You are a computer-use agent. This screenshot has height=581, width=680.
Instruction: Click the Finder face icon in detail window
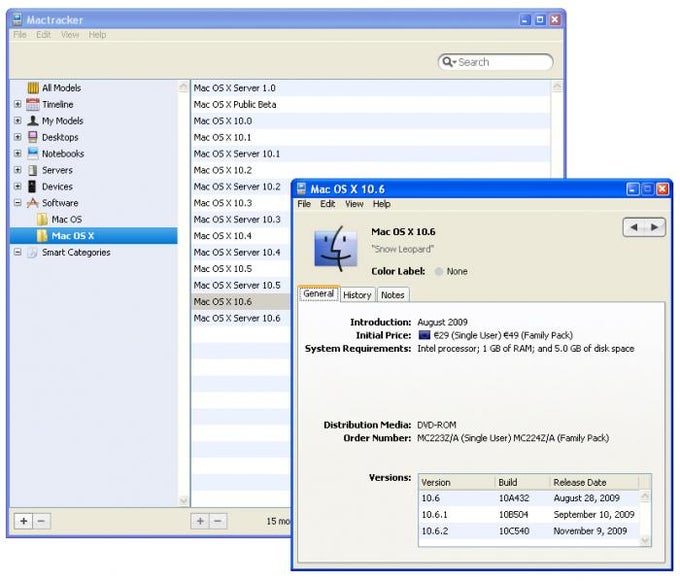point(336,249)
